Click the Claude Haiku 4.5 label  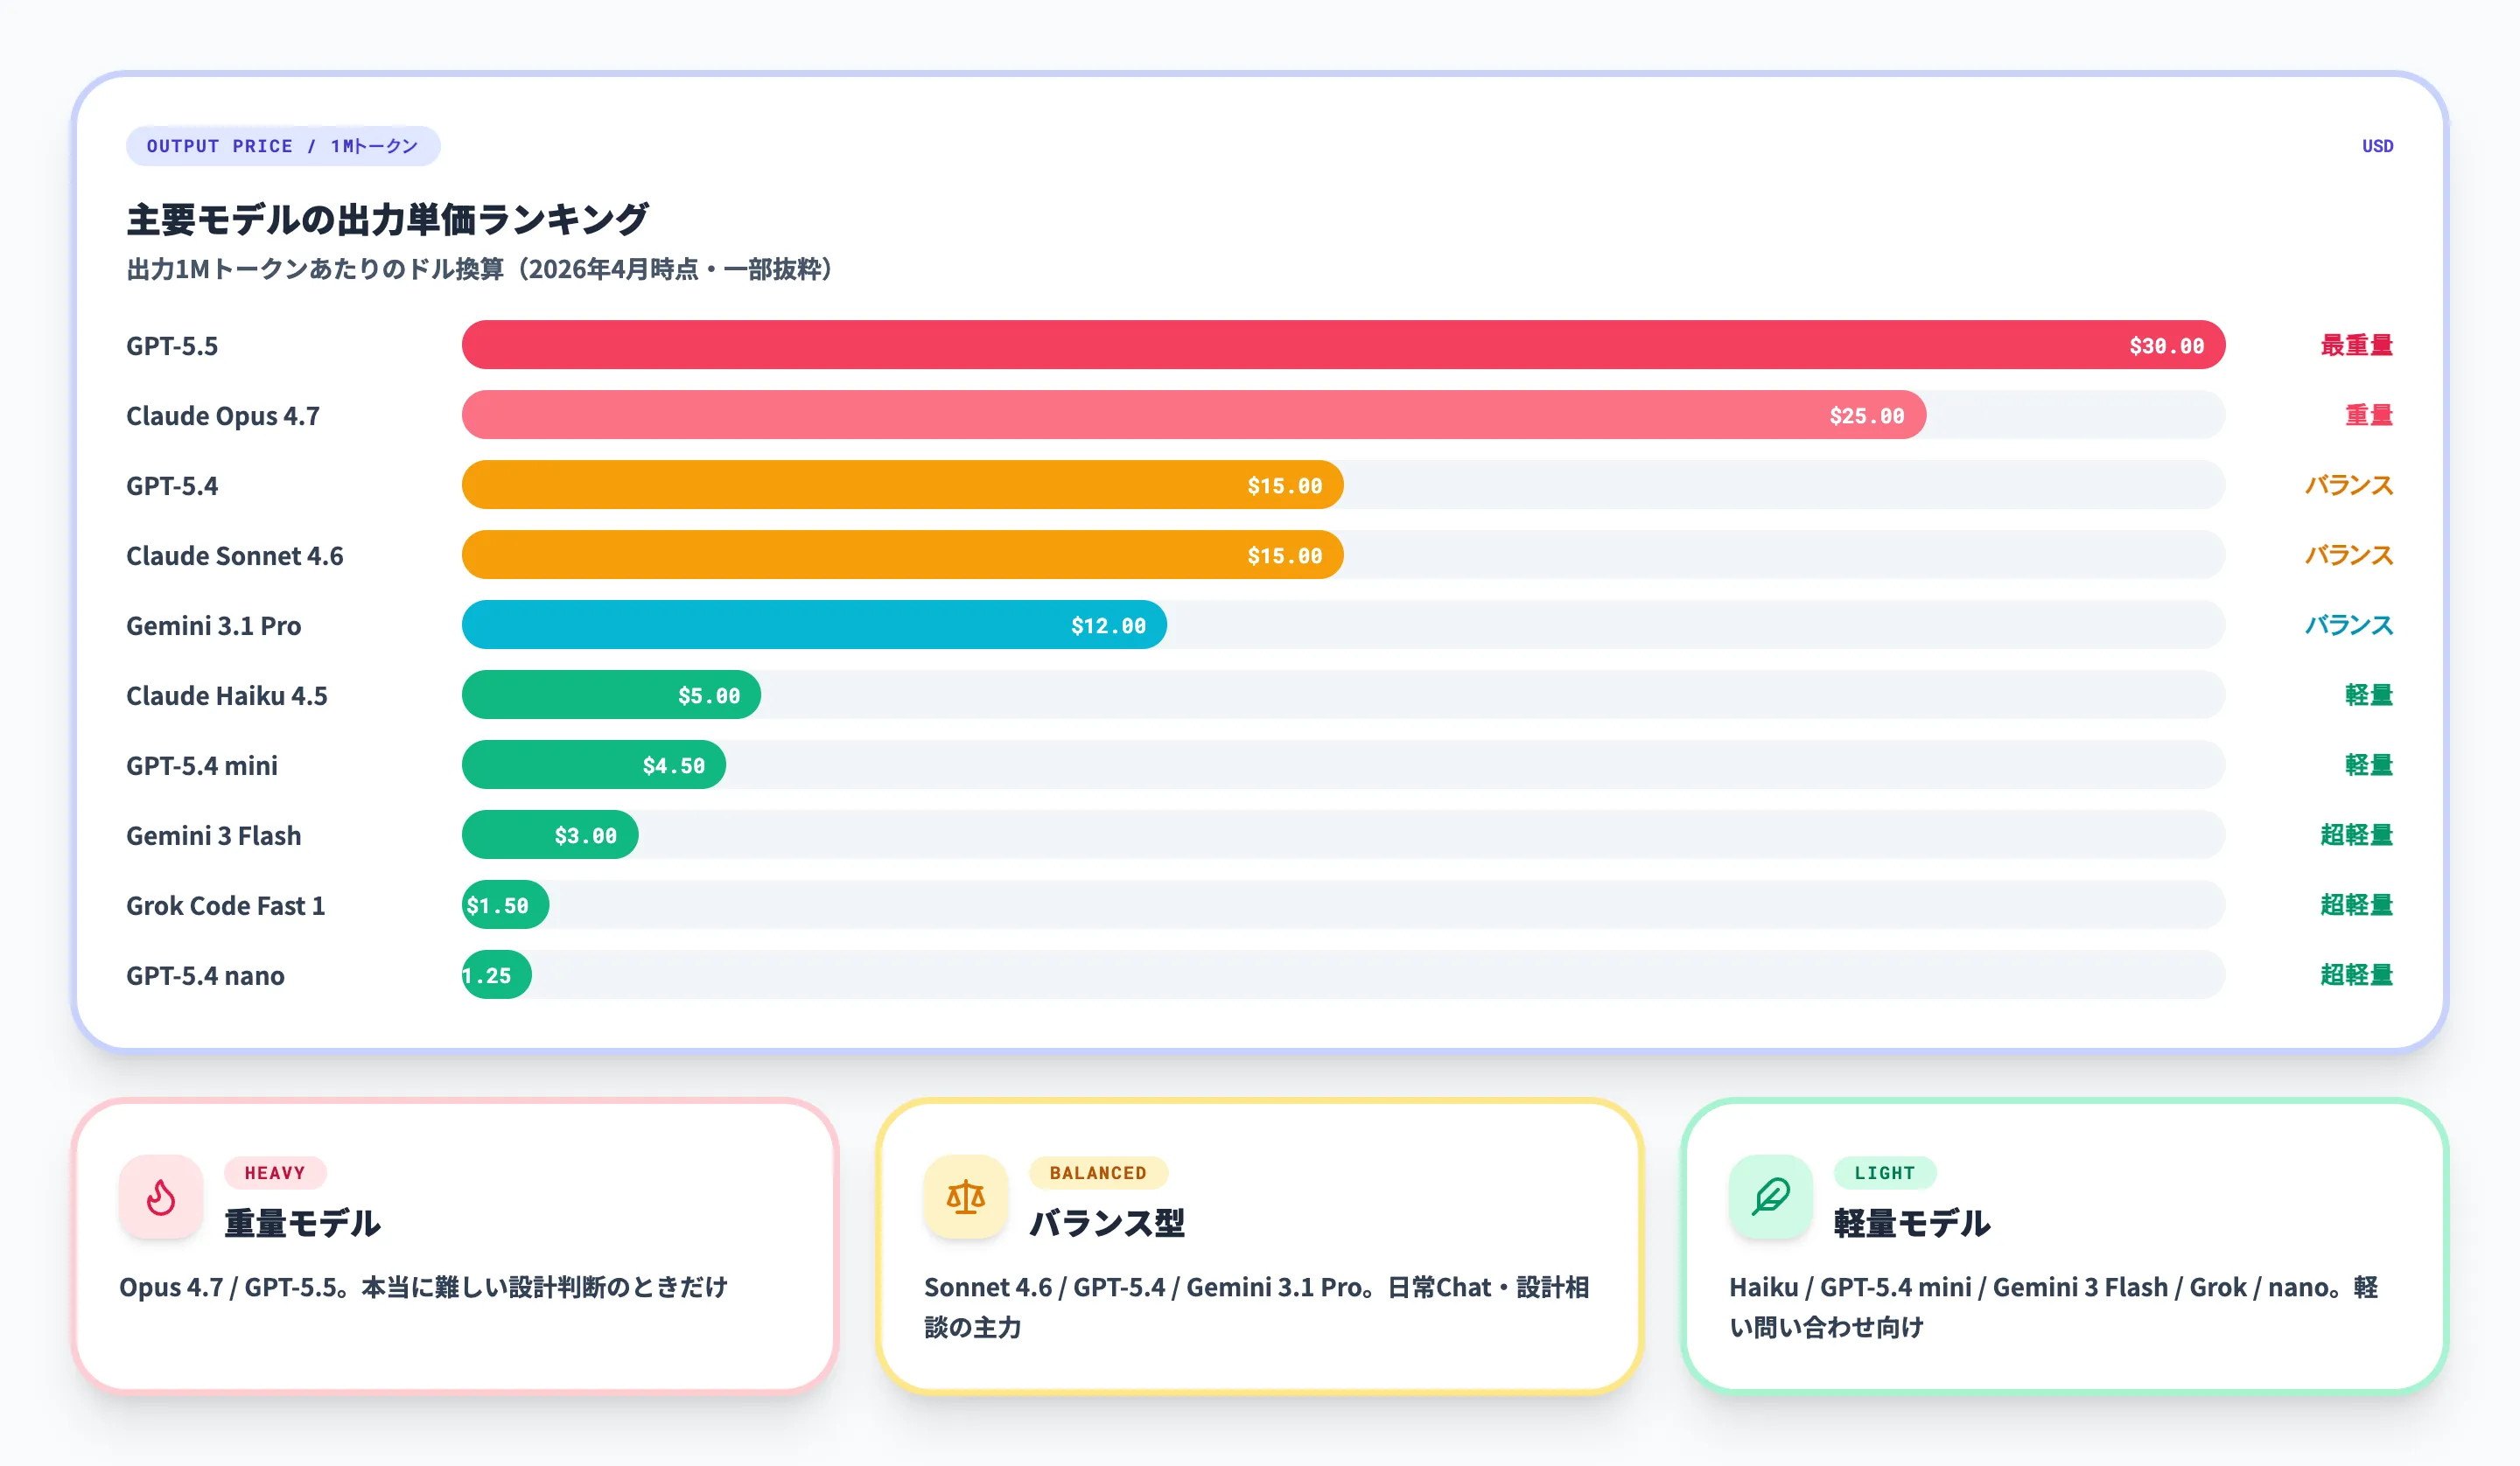click(227, 696)
